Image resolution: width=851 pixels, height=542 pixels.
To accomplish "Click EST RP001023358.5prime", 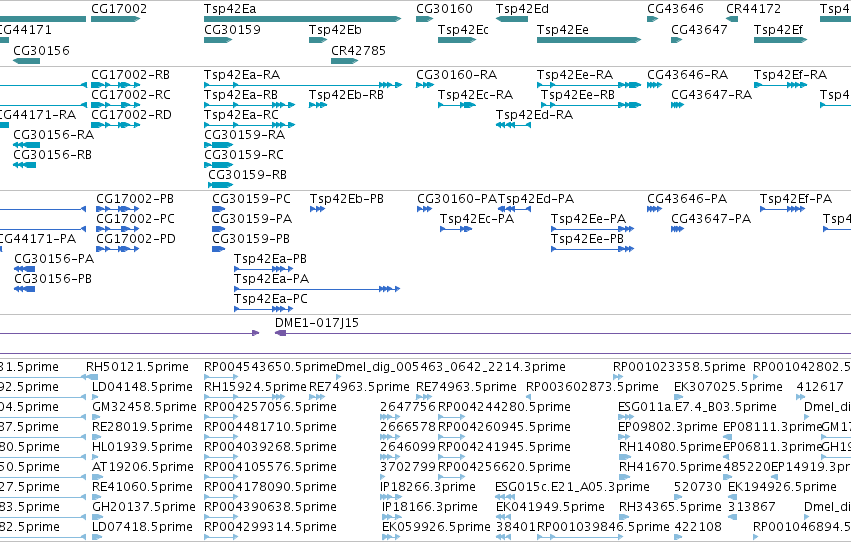I will (x=679, y=367).
